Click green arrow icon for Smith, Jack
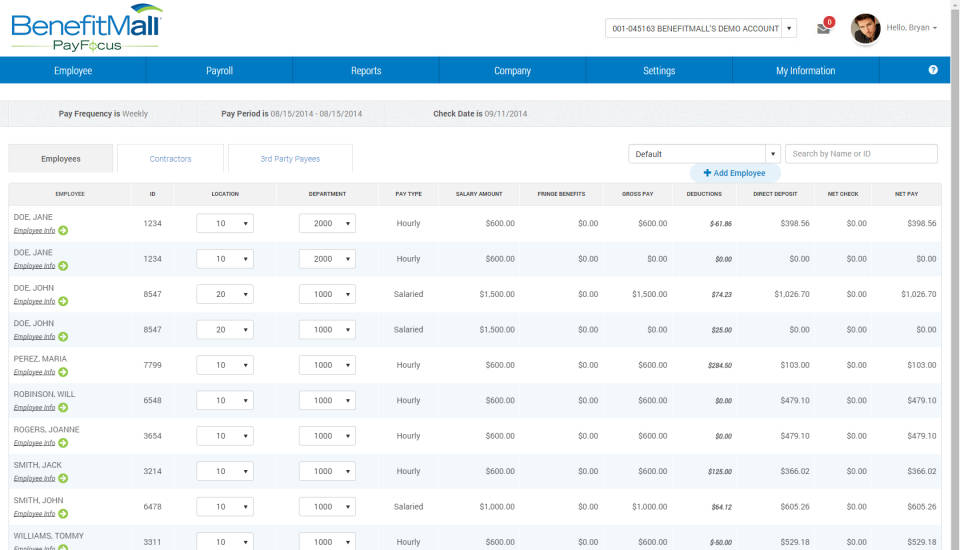Image resolution: width=960 pixels, height=550 pixels. (x=63, y=479)
